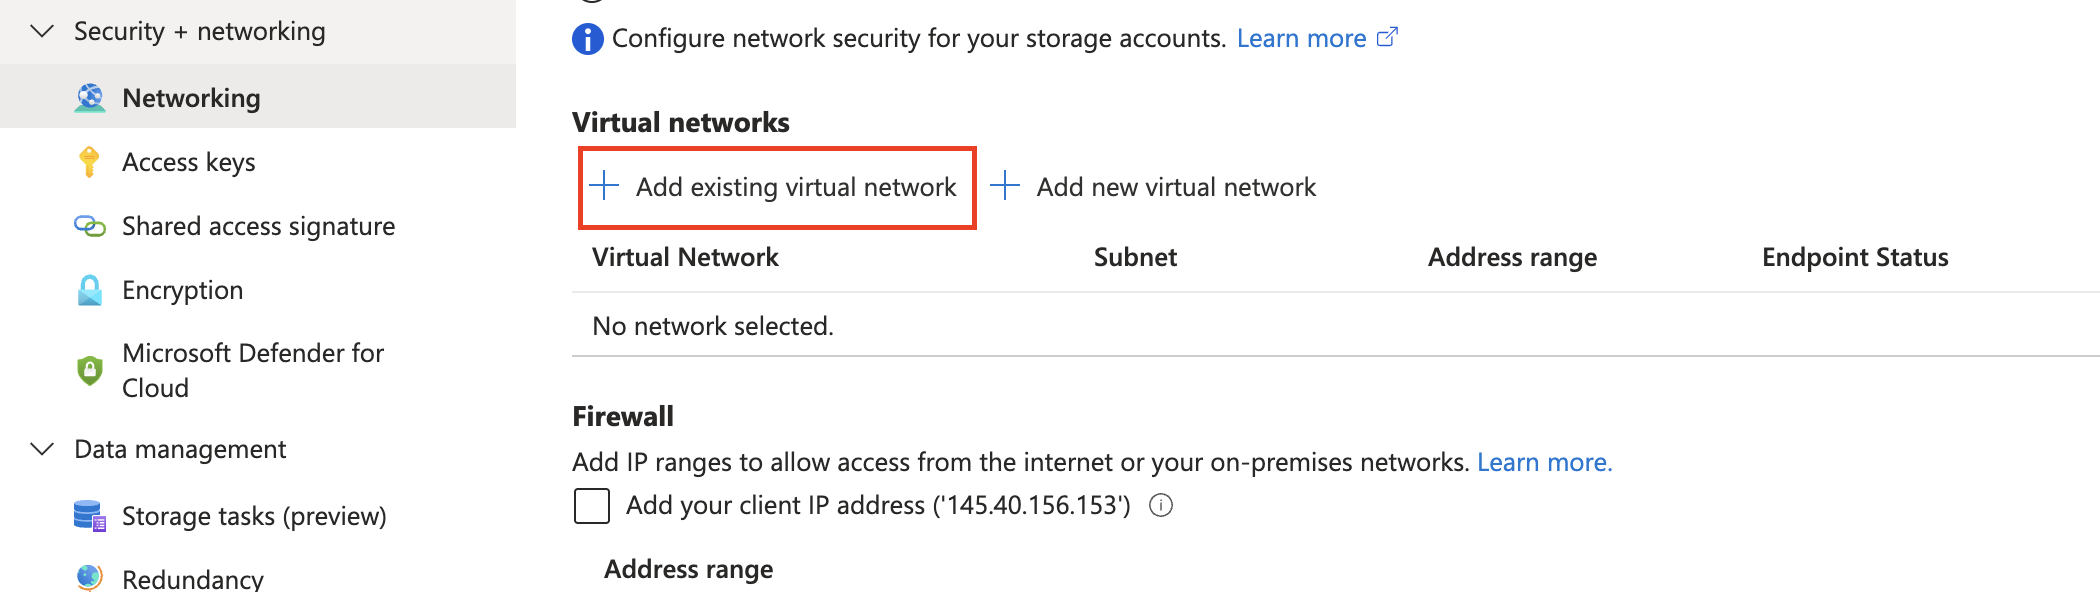Click the Access keys key icon
The width and height of the screenshot is (2100, 592).
coord(89,162)
